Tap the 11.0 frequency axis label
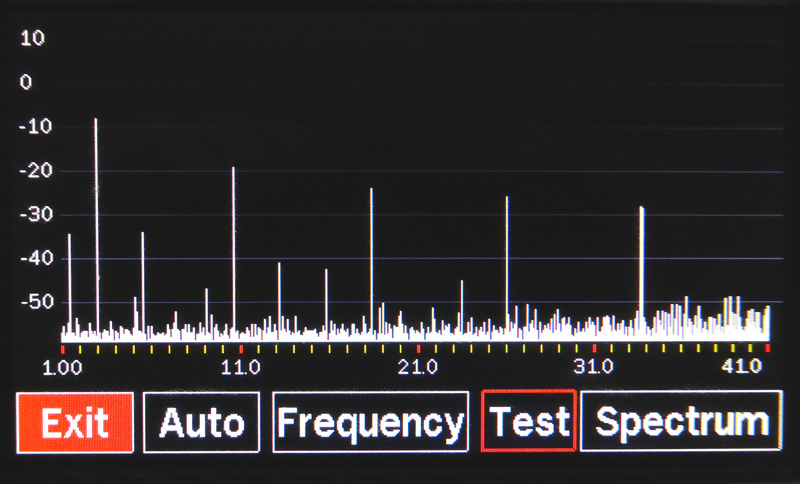 240,367
